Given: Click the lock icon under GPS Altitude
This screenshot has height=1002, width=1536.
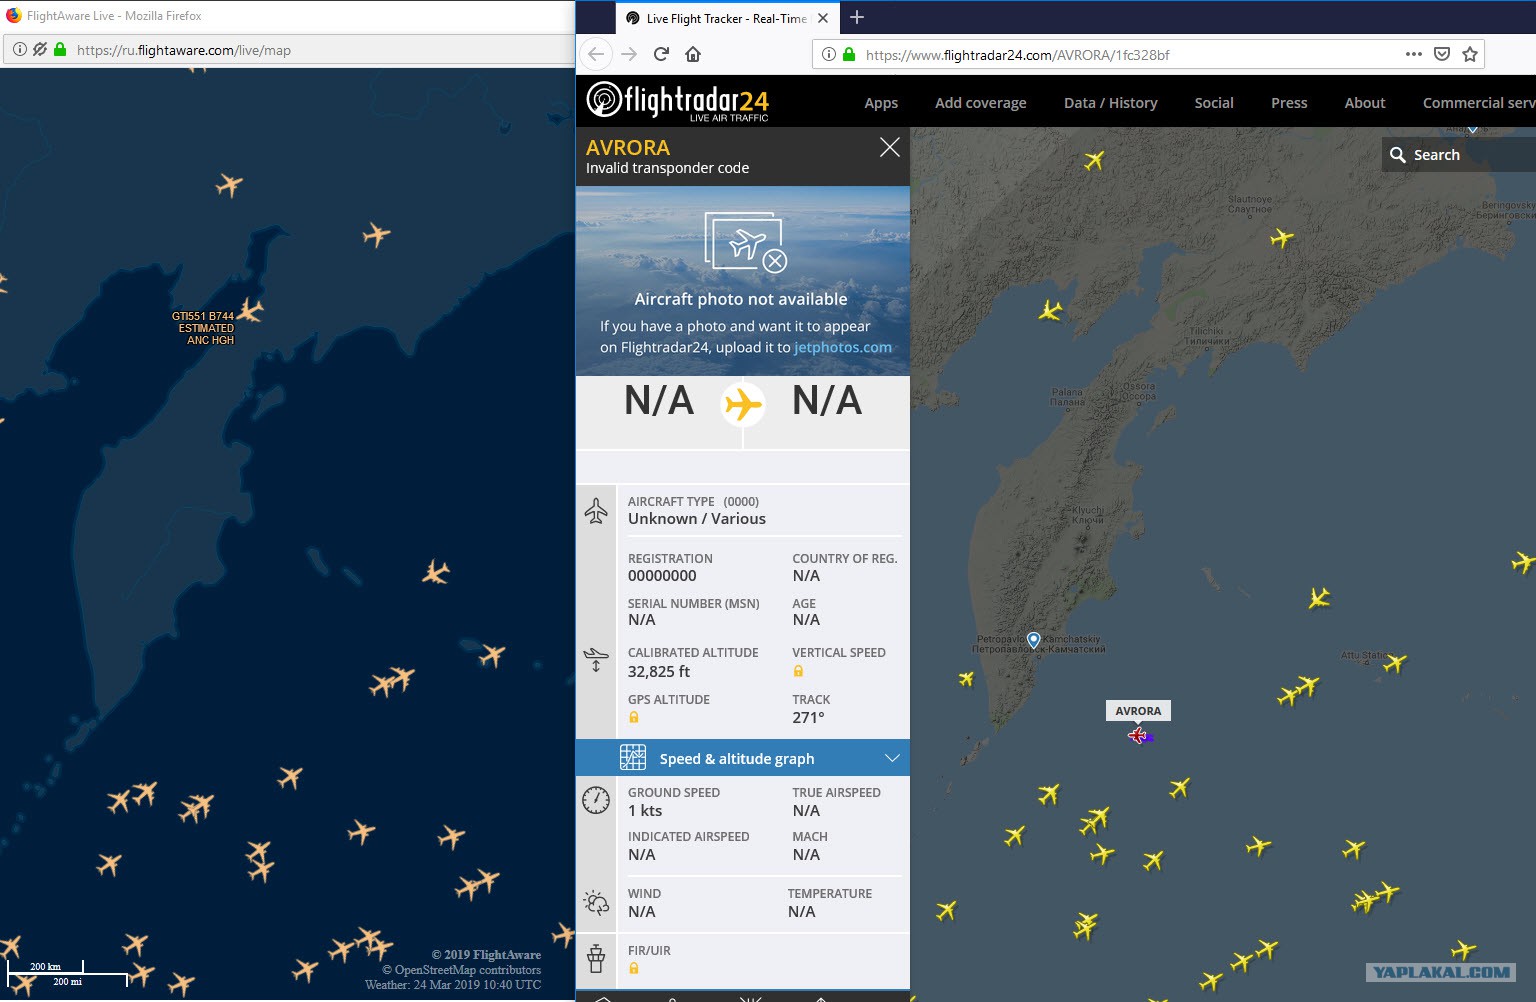Looking at the screenshot, I should coord(634,717).
